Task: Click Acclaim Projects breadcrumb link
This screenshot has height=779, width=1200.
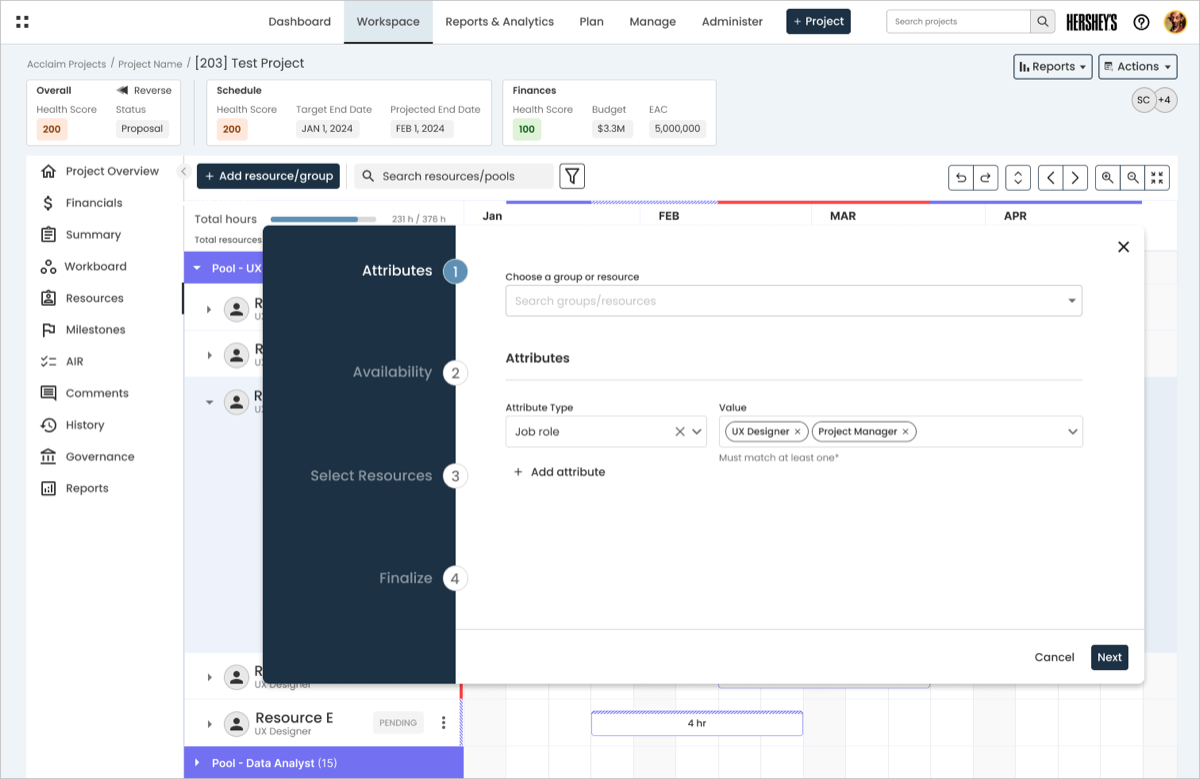Action: [x=66, y=64]
